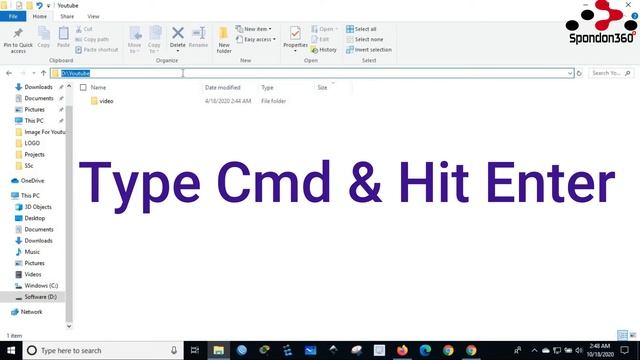The height and width of the screenshot is (360, 640).
Task: Open the File tab
Action: [x=13, y=16]
